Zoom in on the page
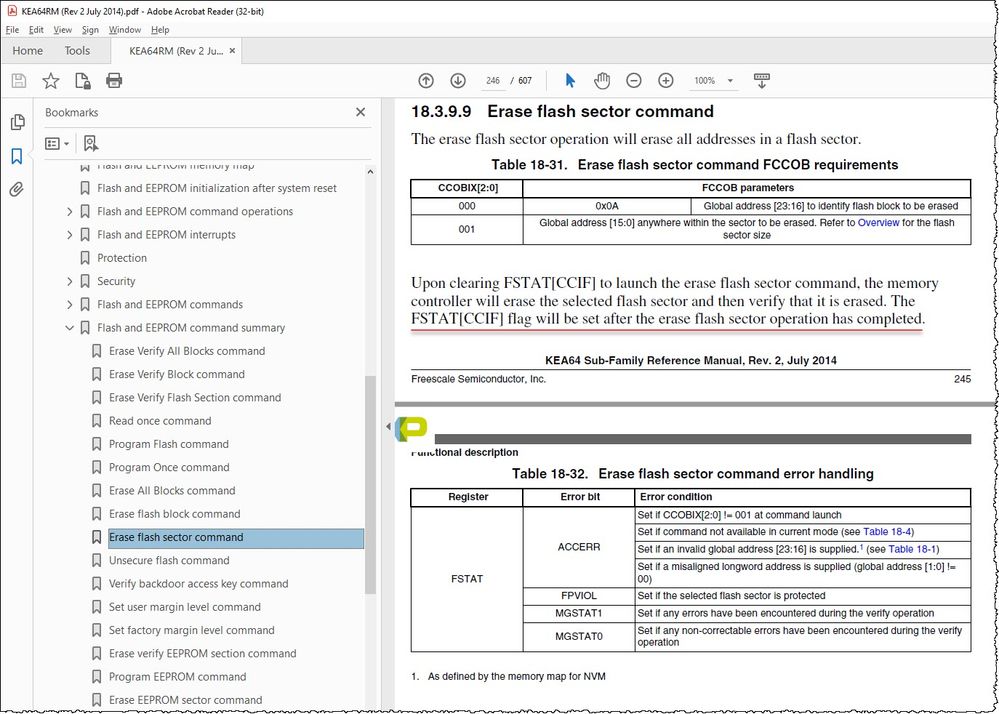The width and height of the screenshot is (999, 714). tap(666, 80)
